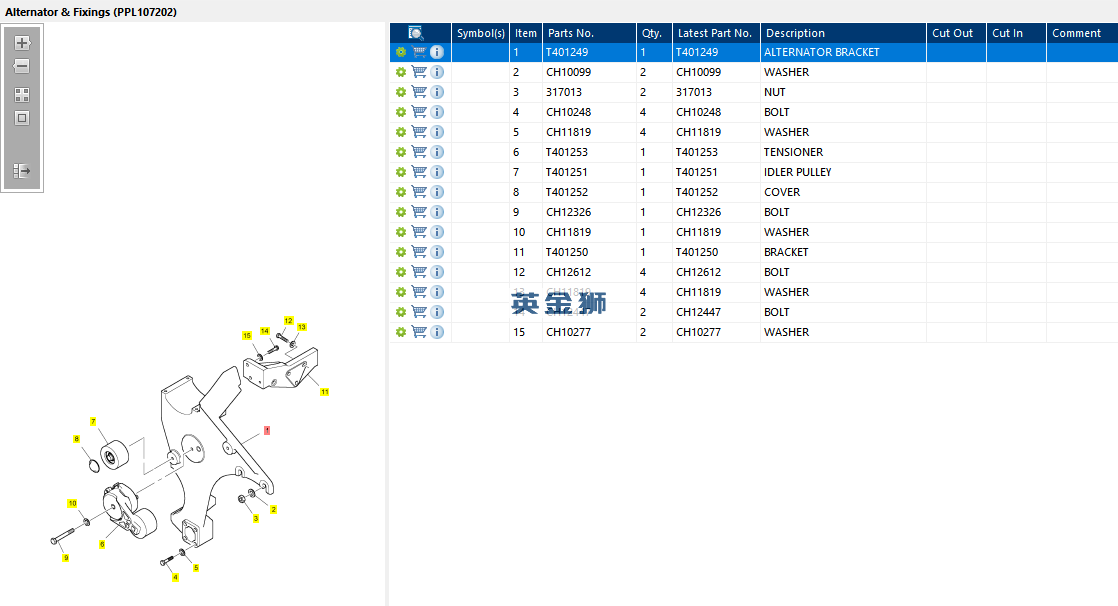Open the search icon in table header
Screen dimensions: 1118x606
pyautogui.click(x=416, y=33)
